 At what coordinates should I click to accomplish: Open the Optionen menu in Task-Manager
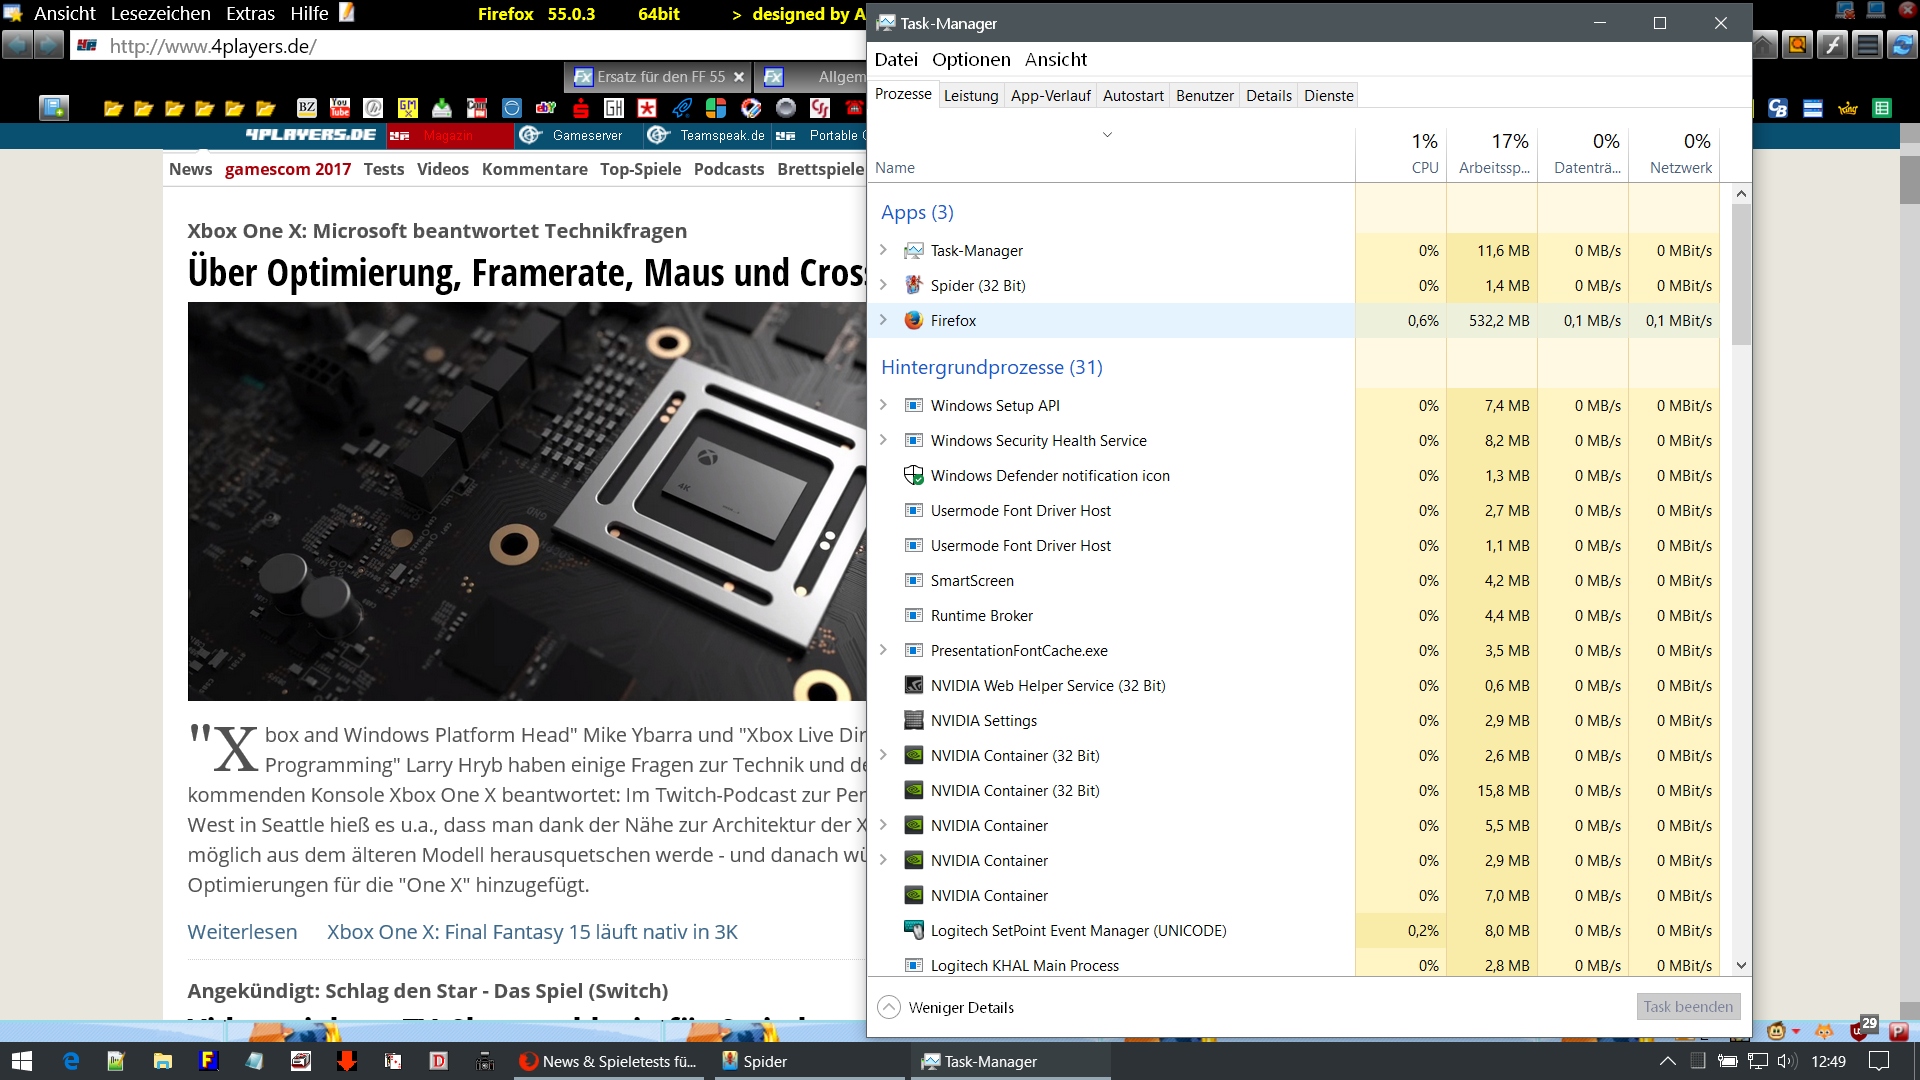pyautogui.click(x=970, y=60)
